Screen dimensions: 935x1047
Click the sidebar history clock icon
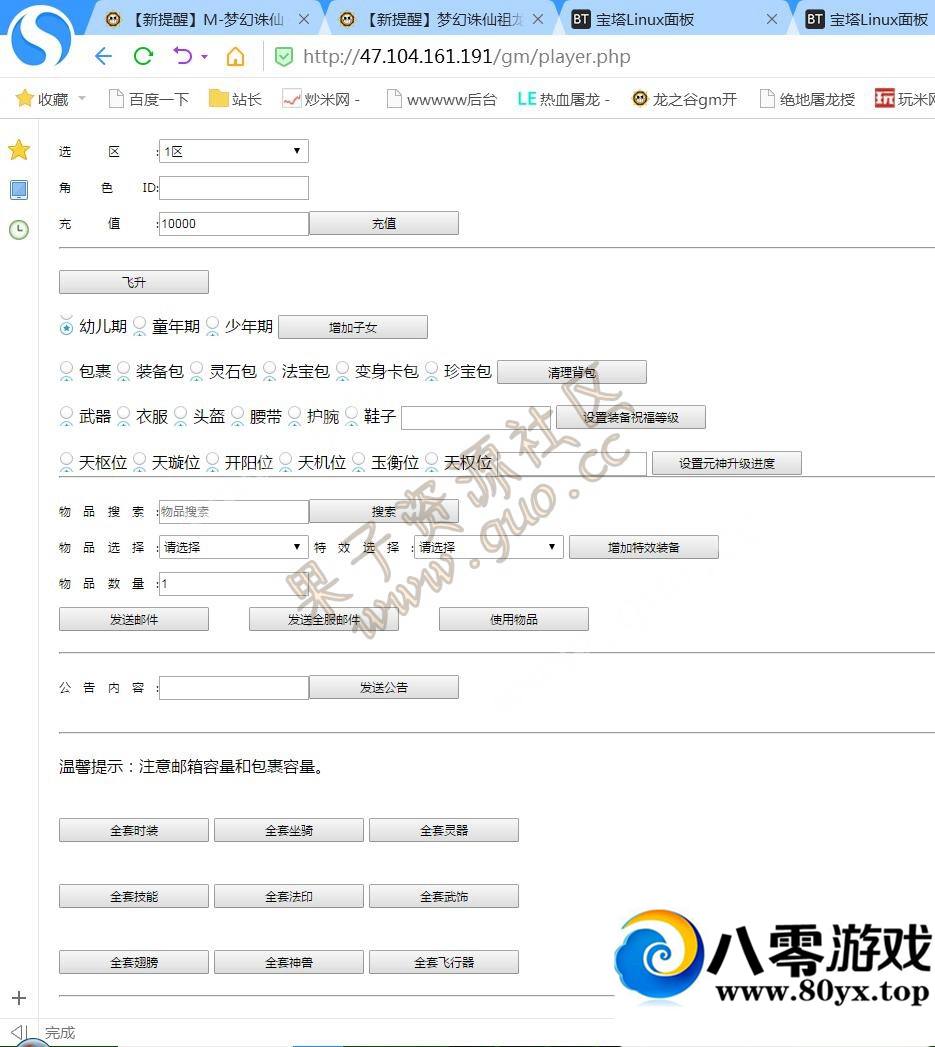tap(19, 230)
